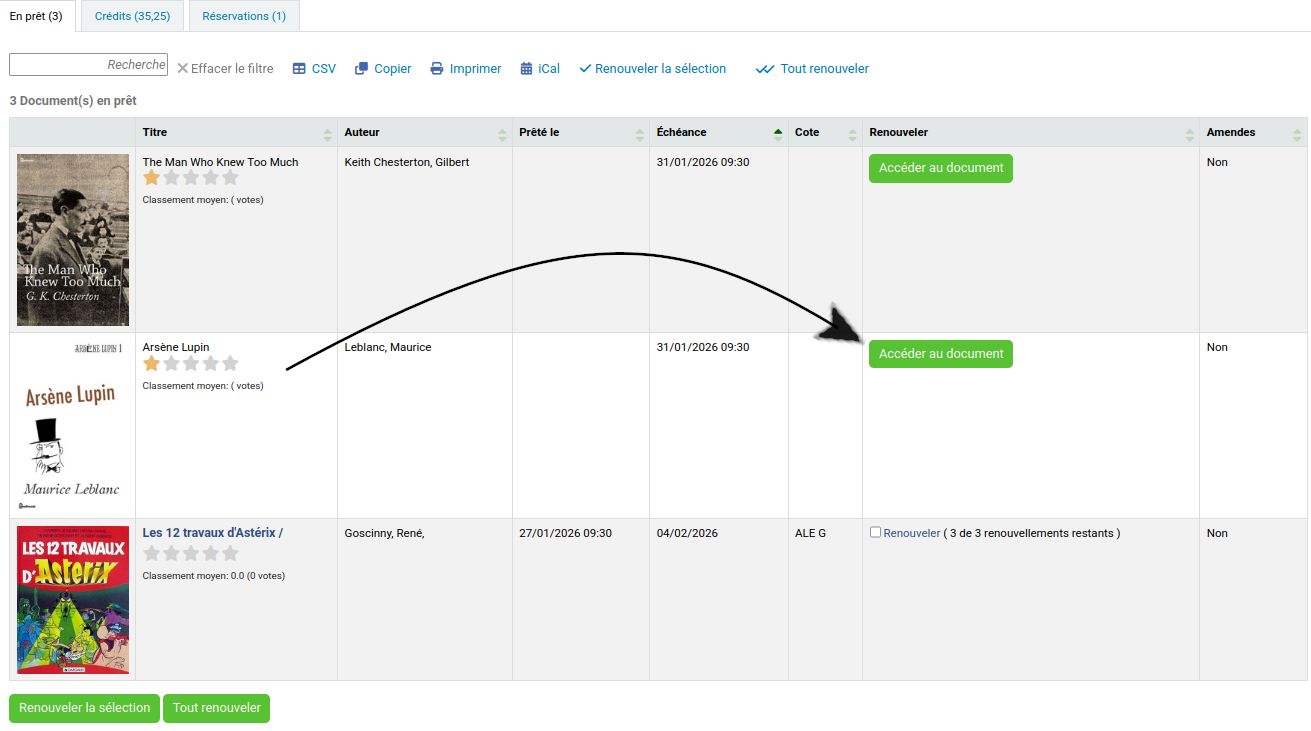
Task: Tick the Renouveler checkbox for Astérix
Action: pyautogui.click(x=875, y=533)
